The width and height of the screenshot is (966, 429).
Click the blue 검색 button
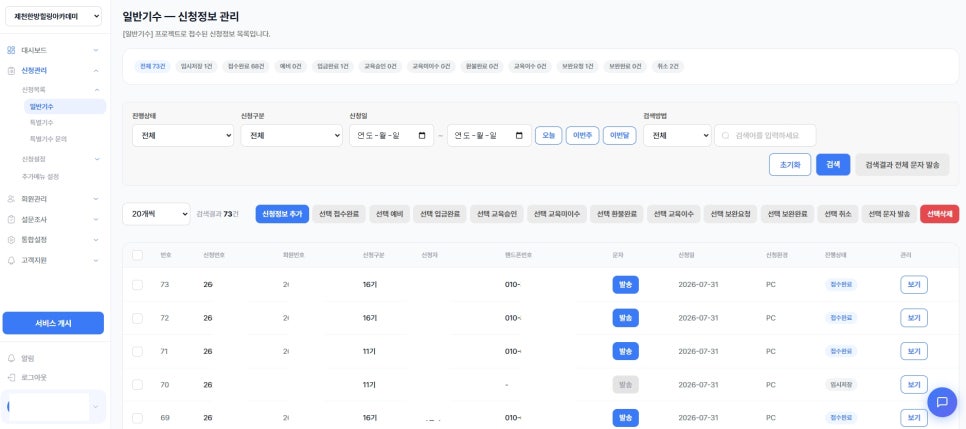pyautogui.click(x=833, y=165)
